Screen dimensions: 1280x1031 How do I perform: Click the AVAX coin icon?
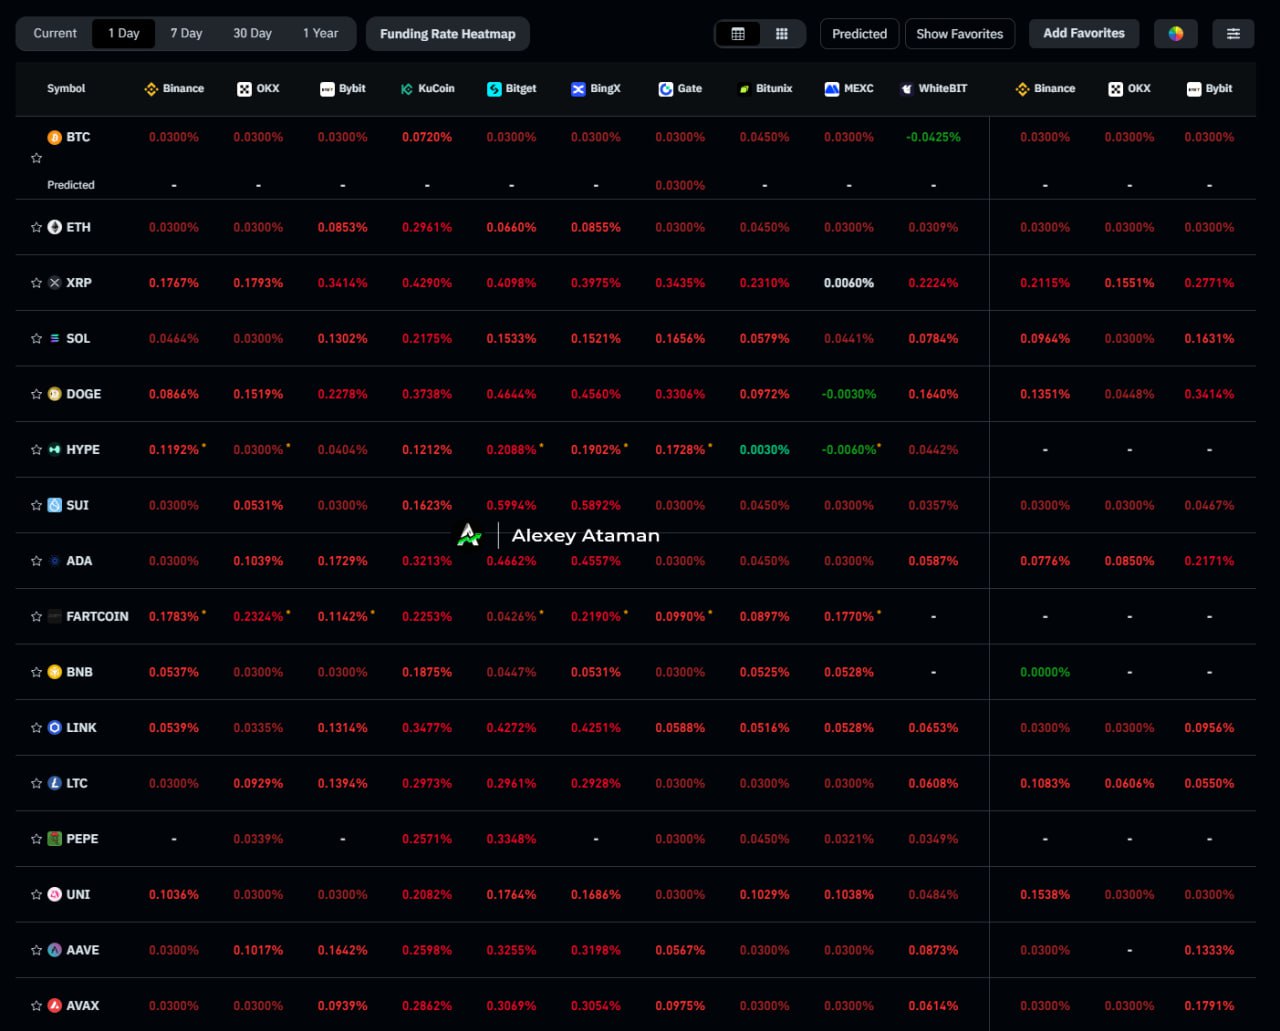click(x=54, y=1006)
